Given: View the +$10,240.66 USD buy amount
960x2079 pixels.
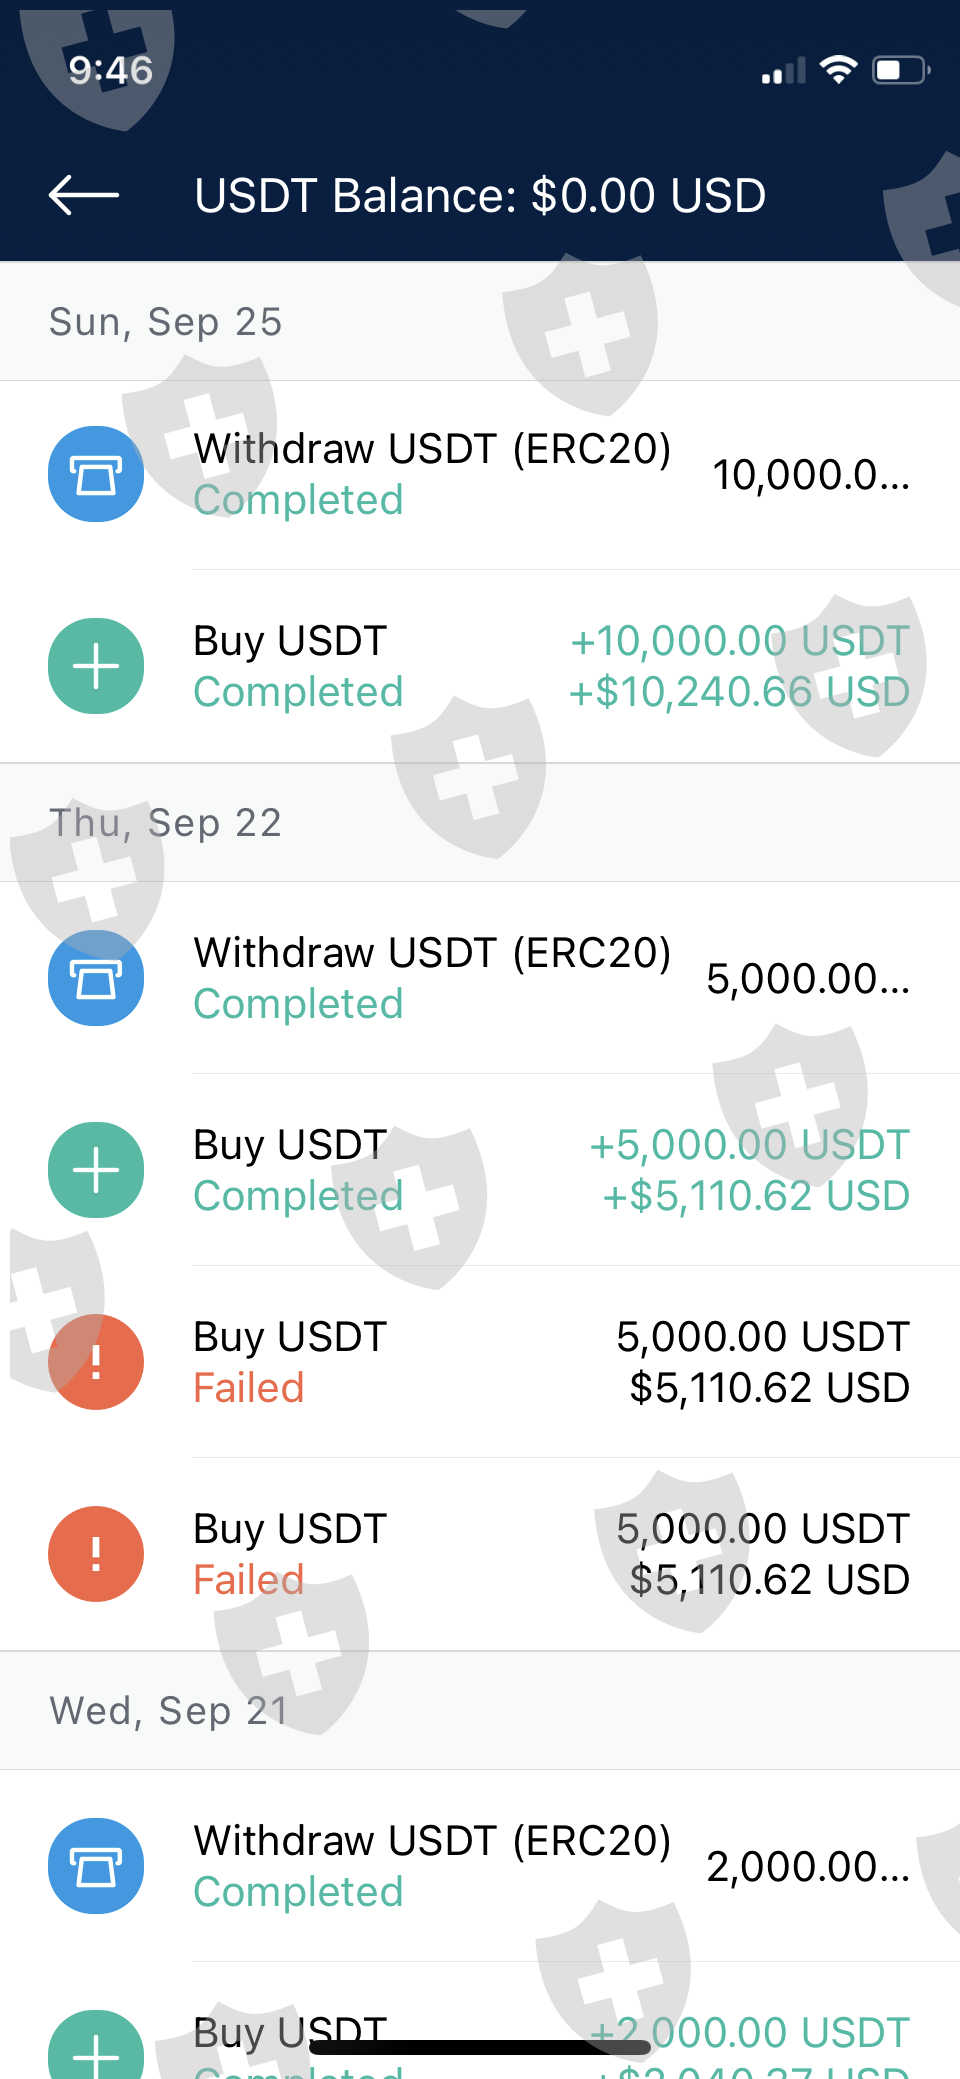Looking at the screenshot, I should [x=739, y=692].
